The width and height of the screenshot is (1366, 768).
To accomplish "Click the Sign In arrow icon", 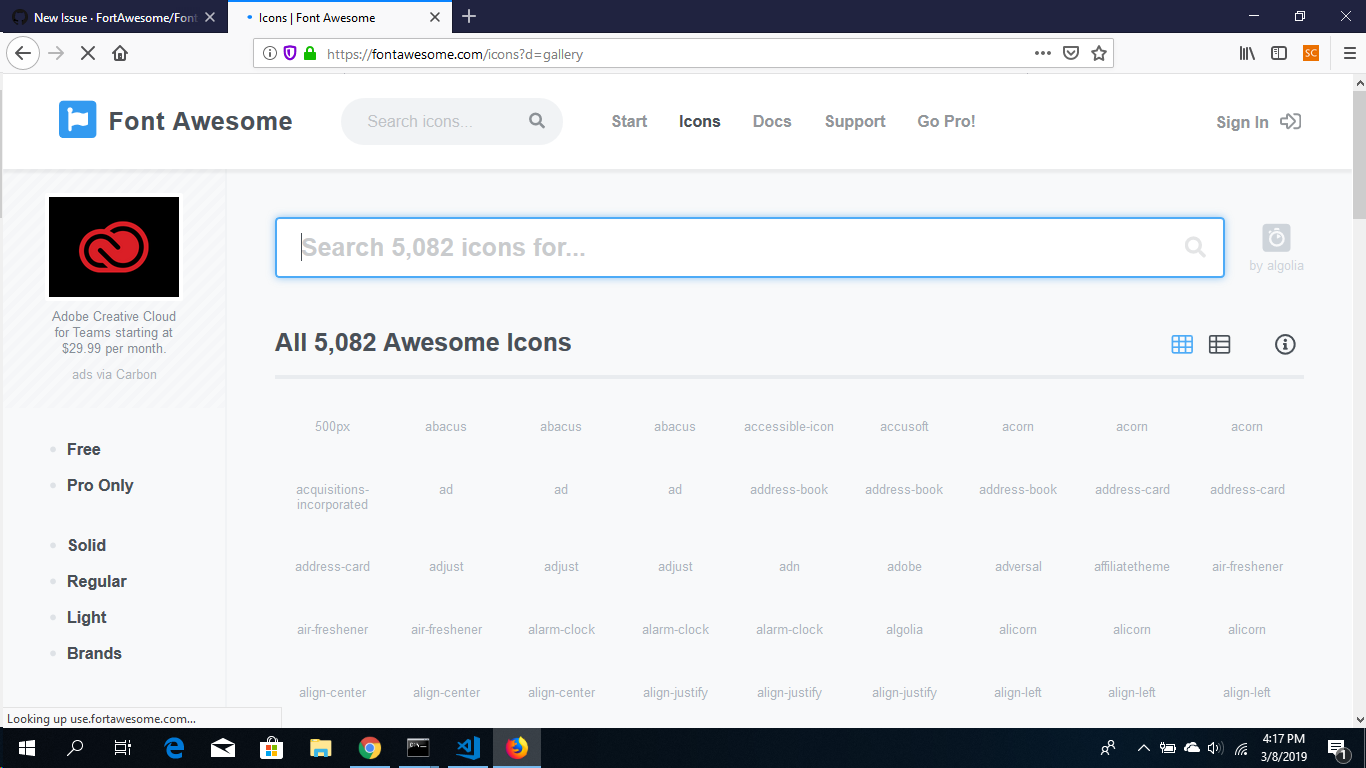I will pyautogui.click(x=1290, y=120).
